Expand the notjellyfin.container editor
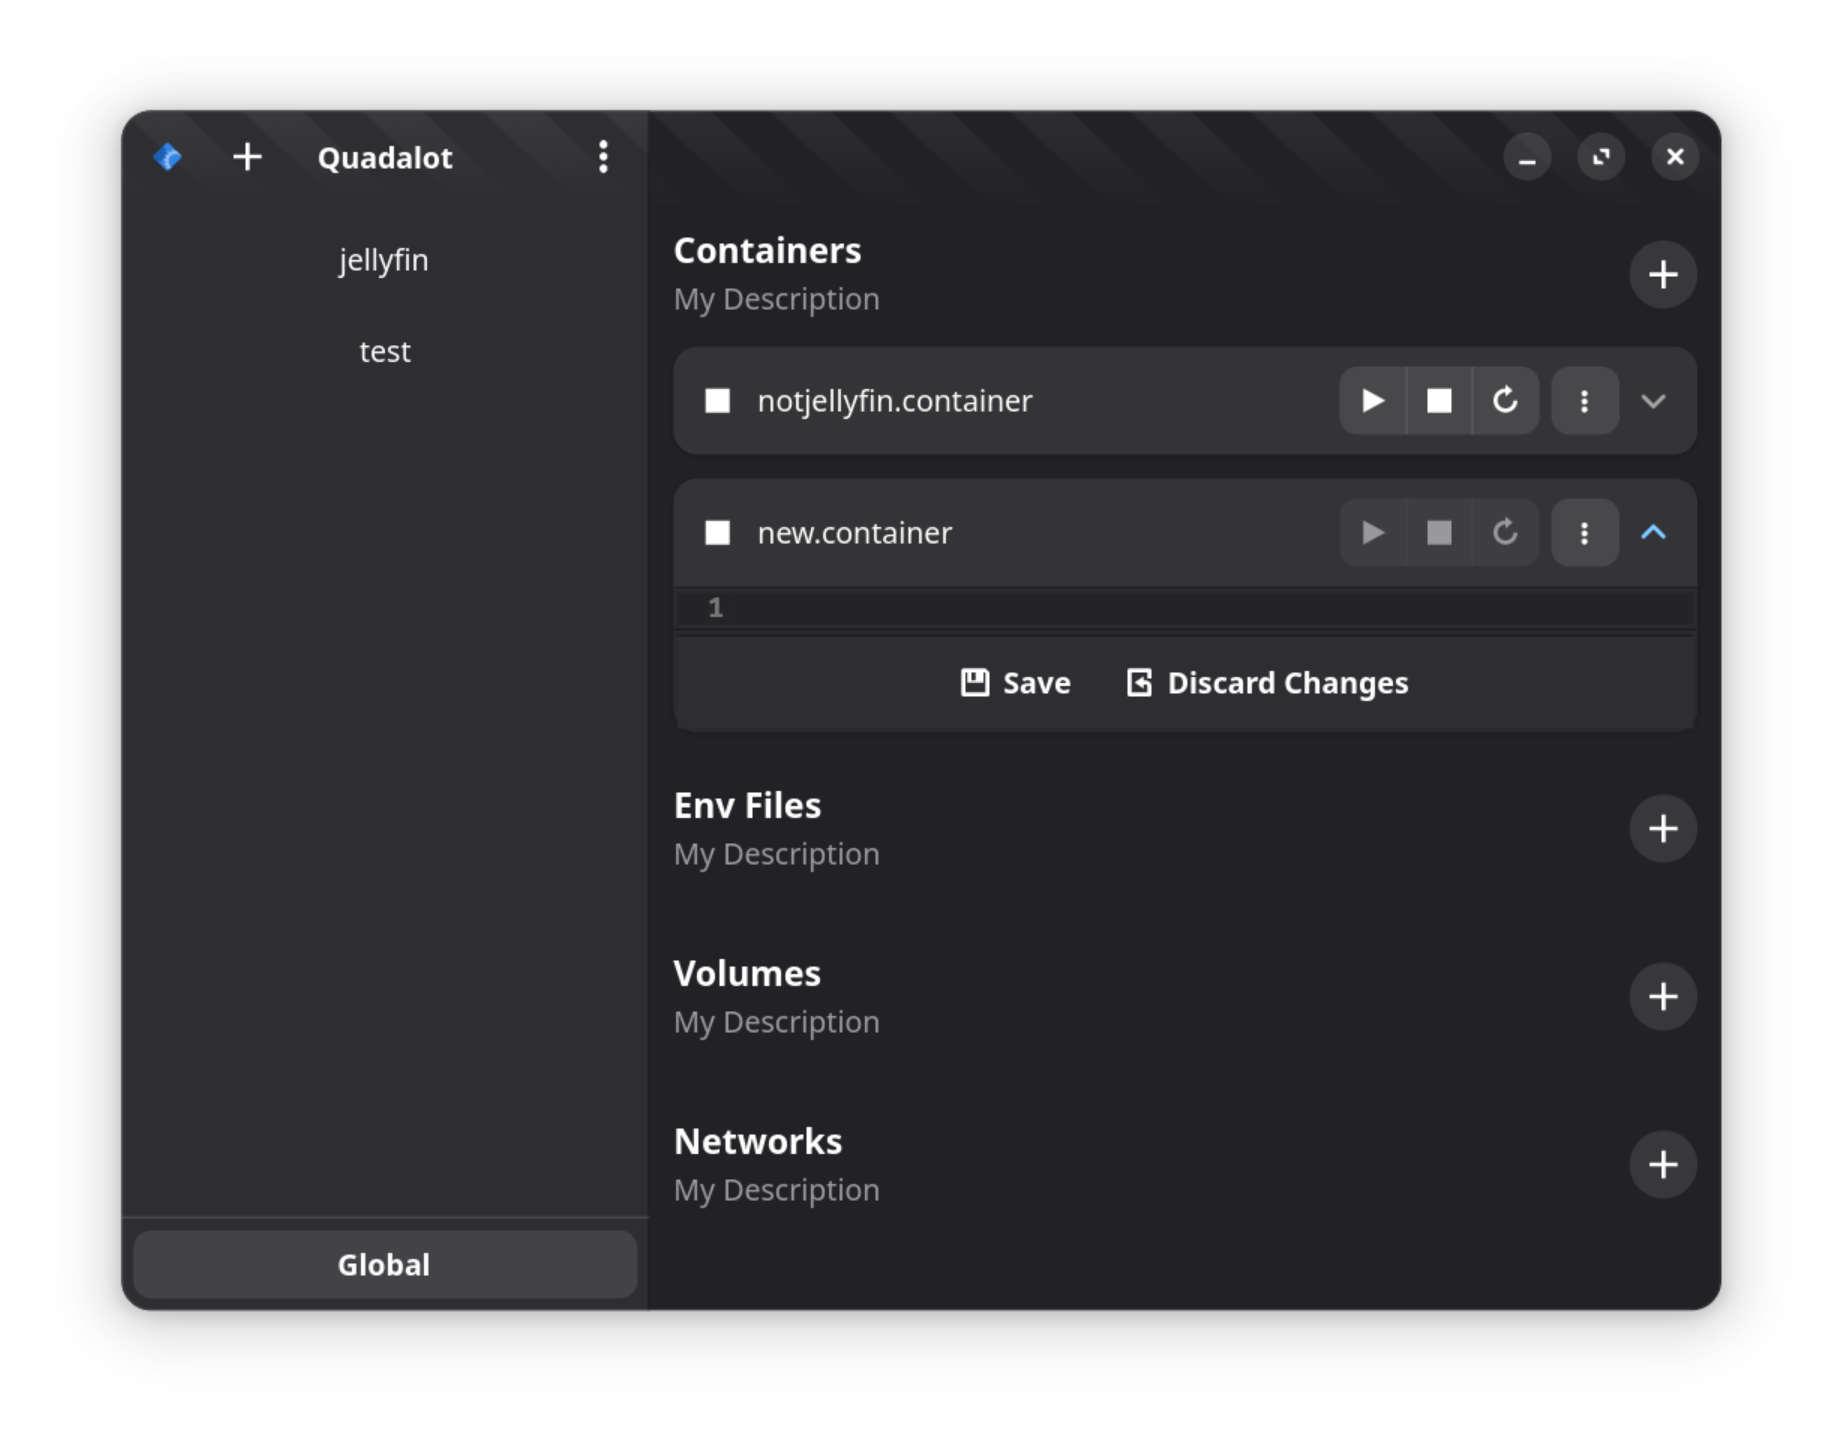Image resolution: width=1844 pixels, height=1444 pixels. point(1653,401)
